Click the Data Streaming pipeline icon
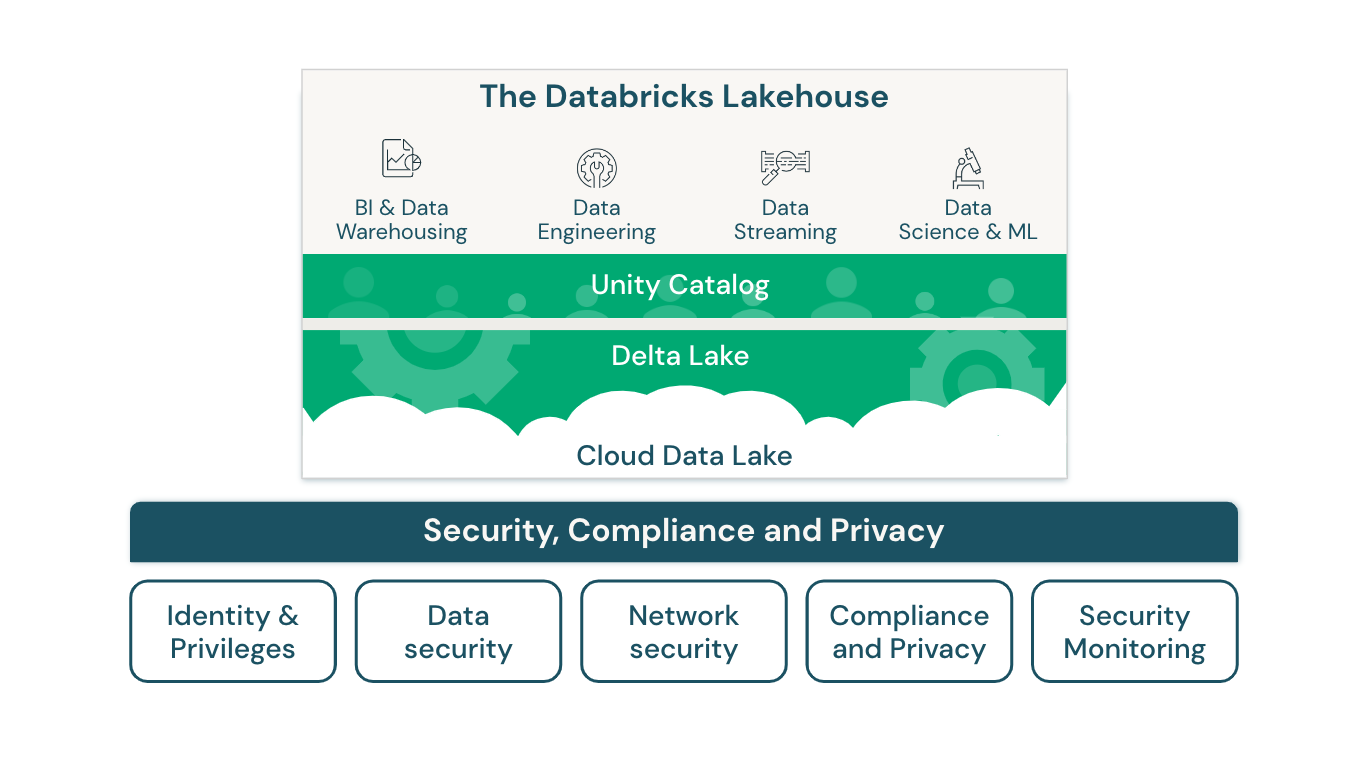Screen dimensions: 1372x767 click(785, 162)
